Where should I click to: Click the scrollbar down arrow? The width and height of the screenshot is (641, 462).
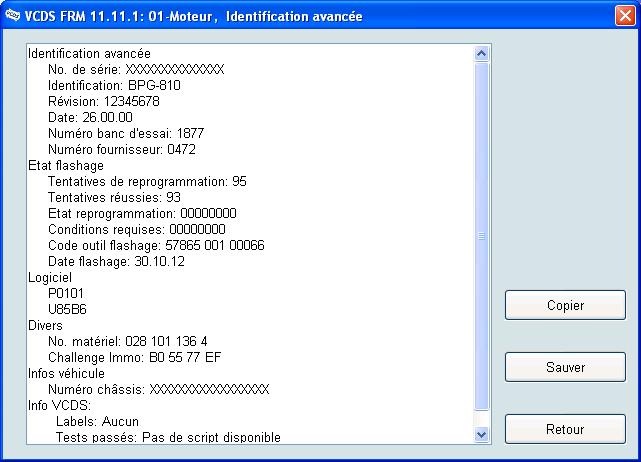[x=482, y=434]
